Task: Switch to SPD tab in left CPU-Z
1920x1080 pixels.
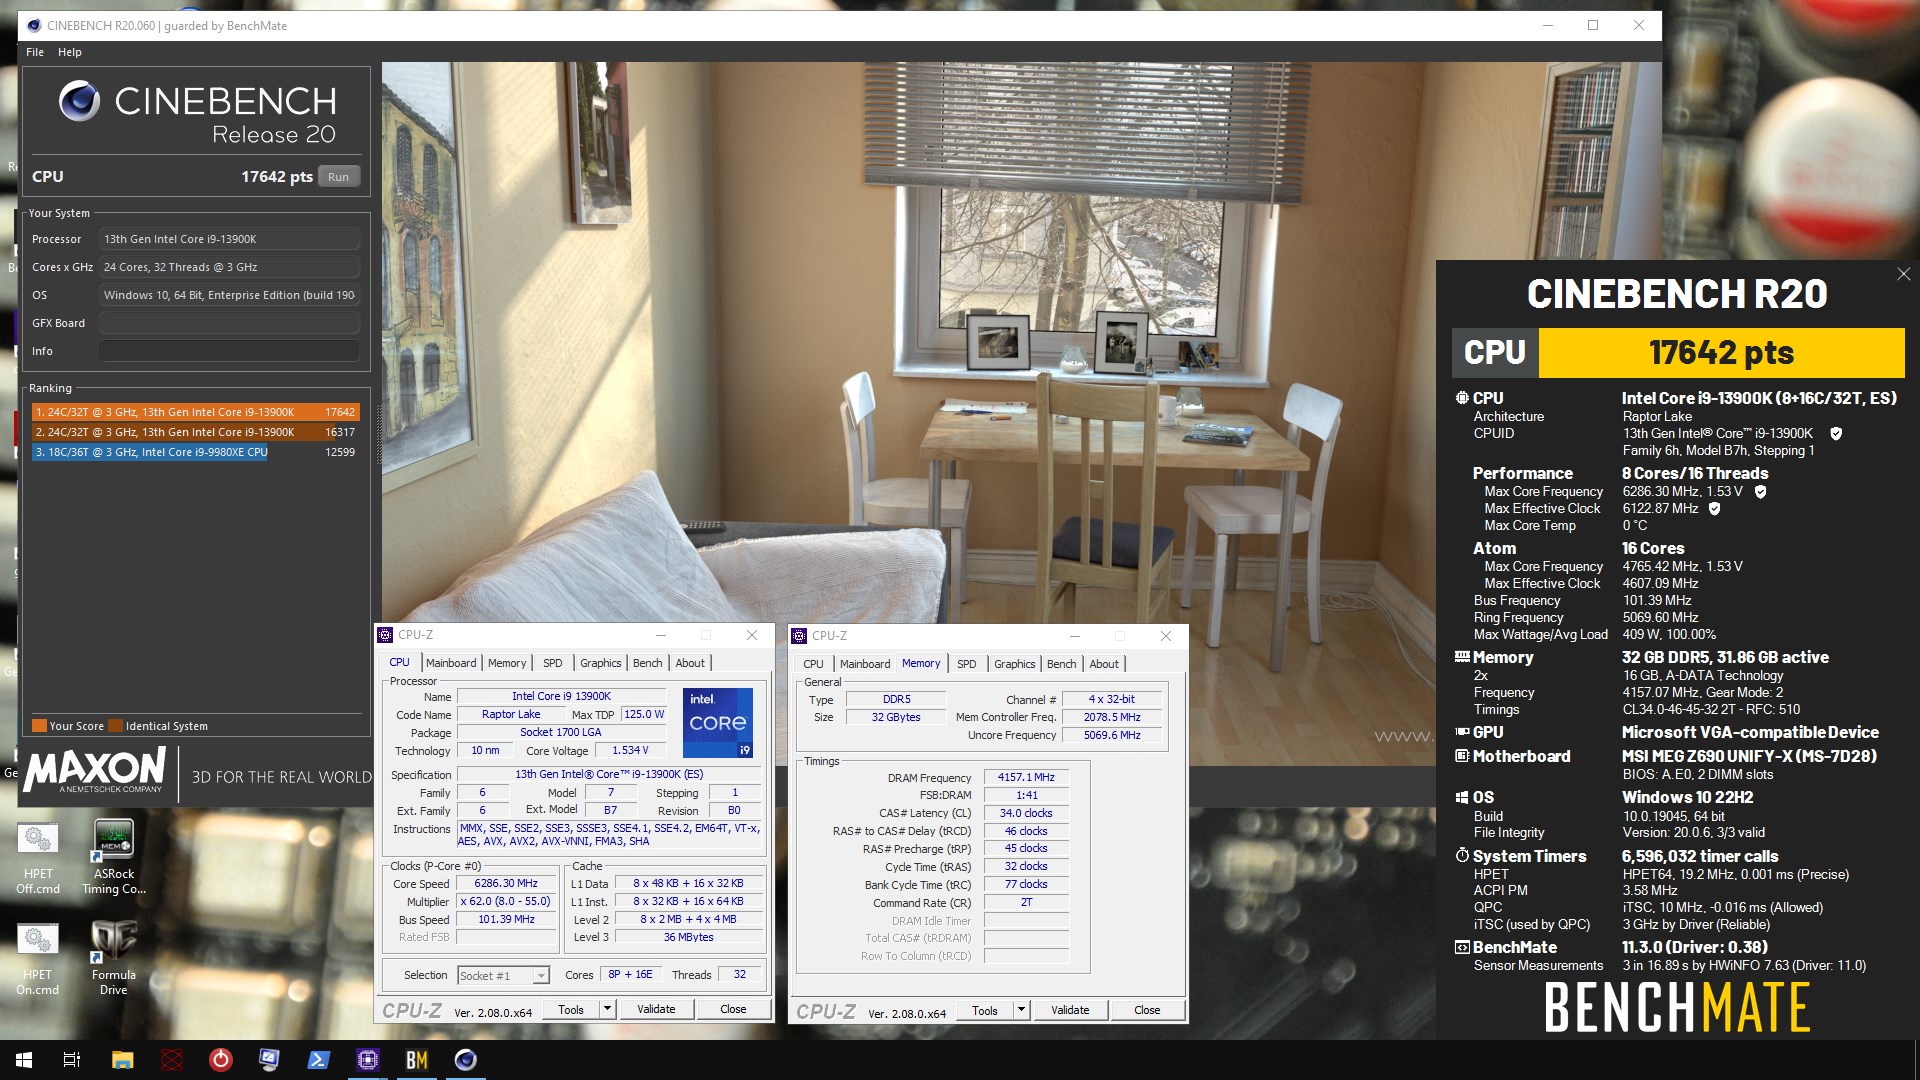Action: [553, 663]
